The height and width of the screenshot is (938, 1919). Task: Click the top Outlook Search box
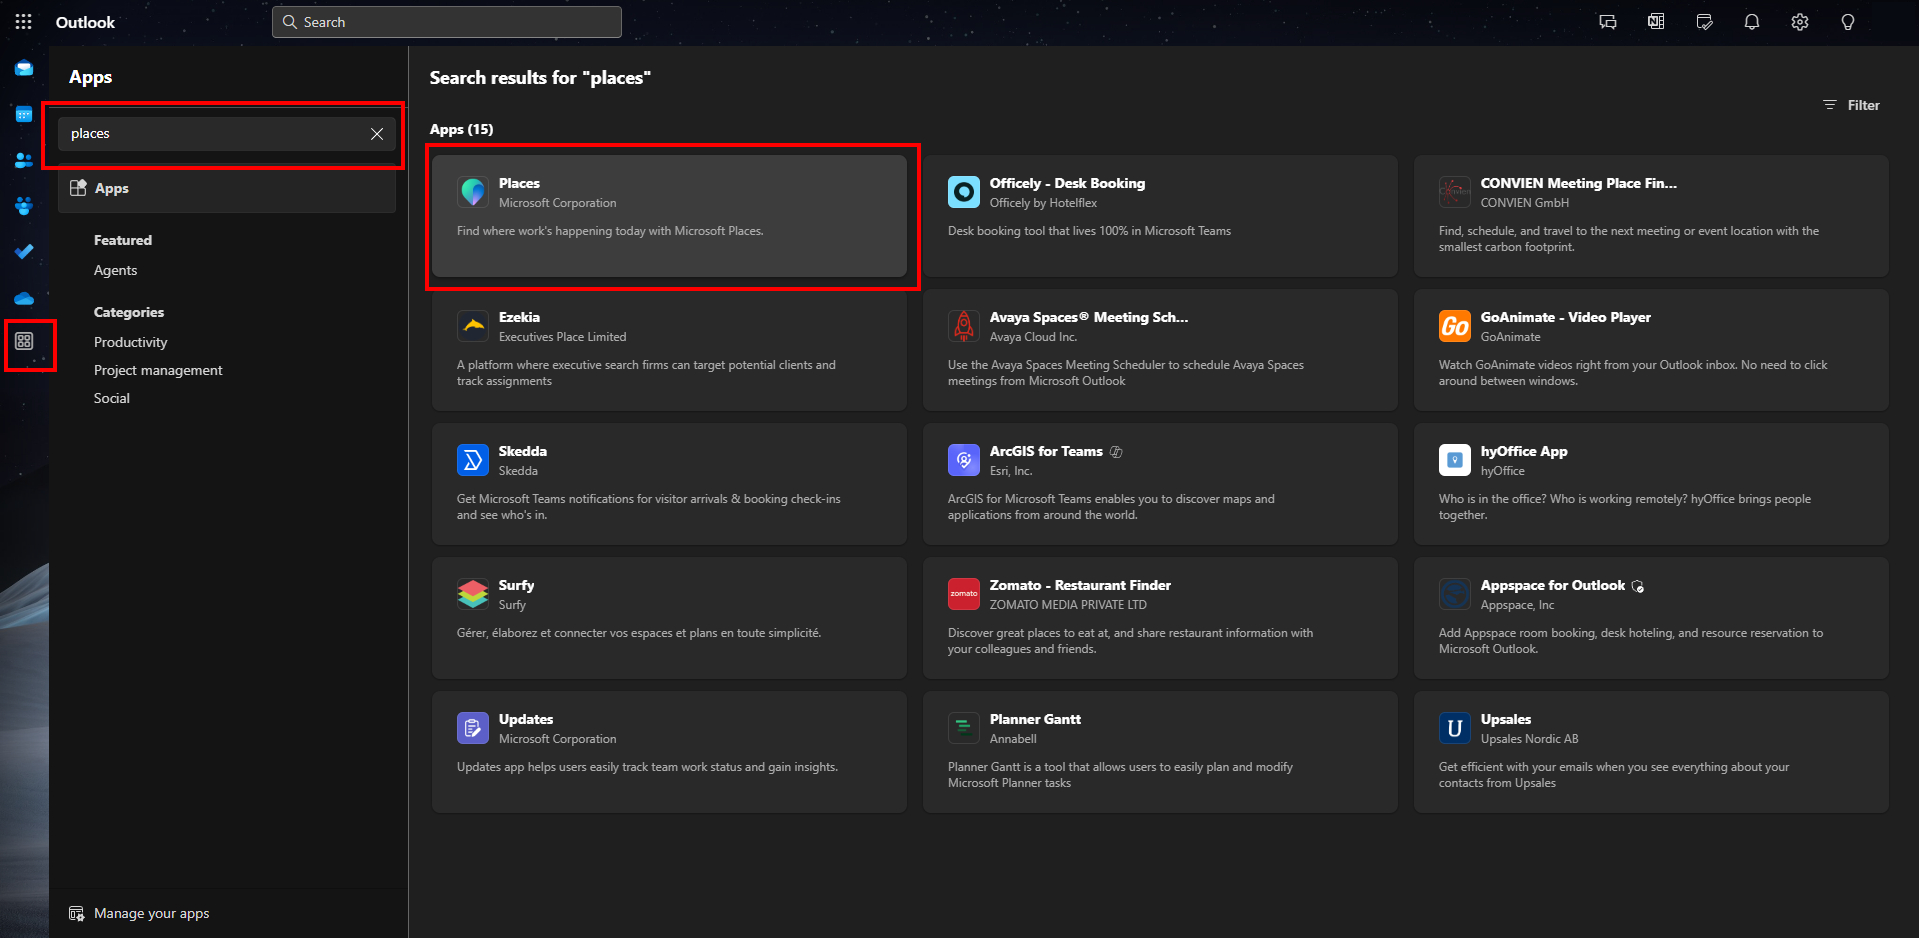pyautogui.click(x=447, y=22)
